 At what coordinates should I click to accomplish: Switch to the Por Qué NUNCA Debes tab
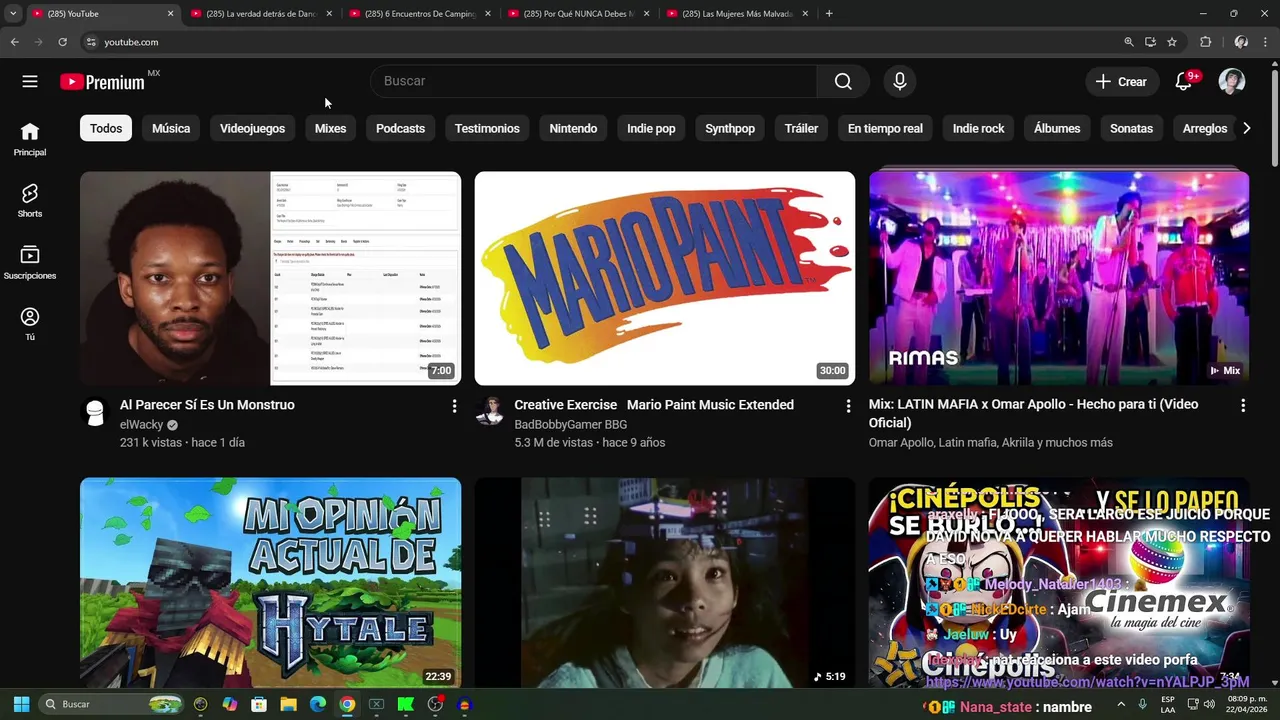click(x=579, y=14)
